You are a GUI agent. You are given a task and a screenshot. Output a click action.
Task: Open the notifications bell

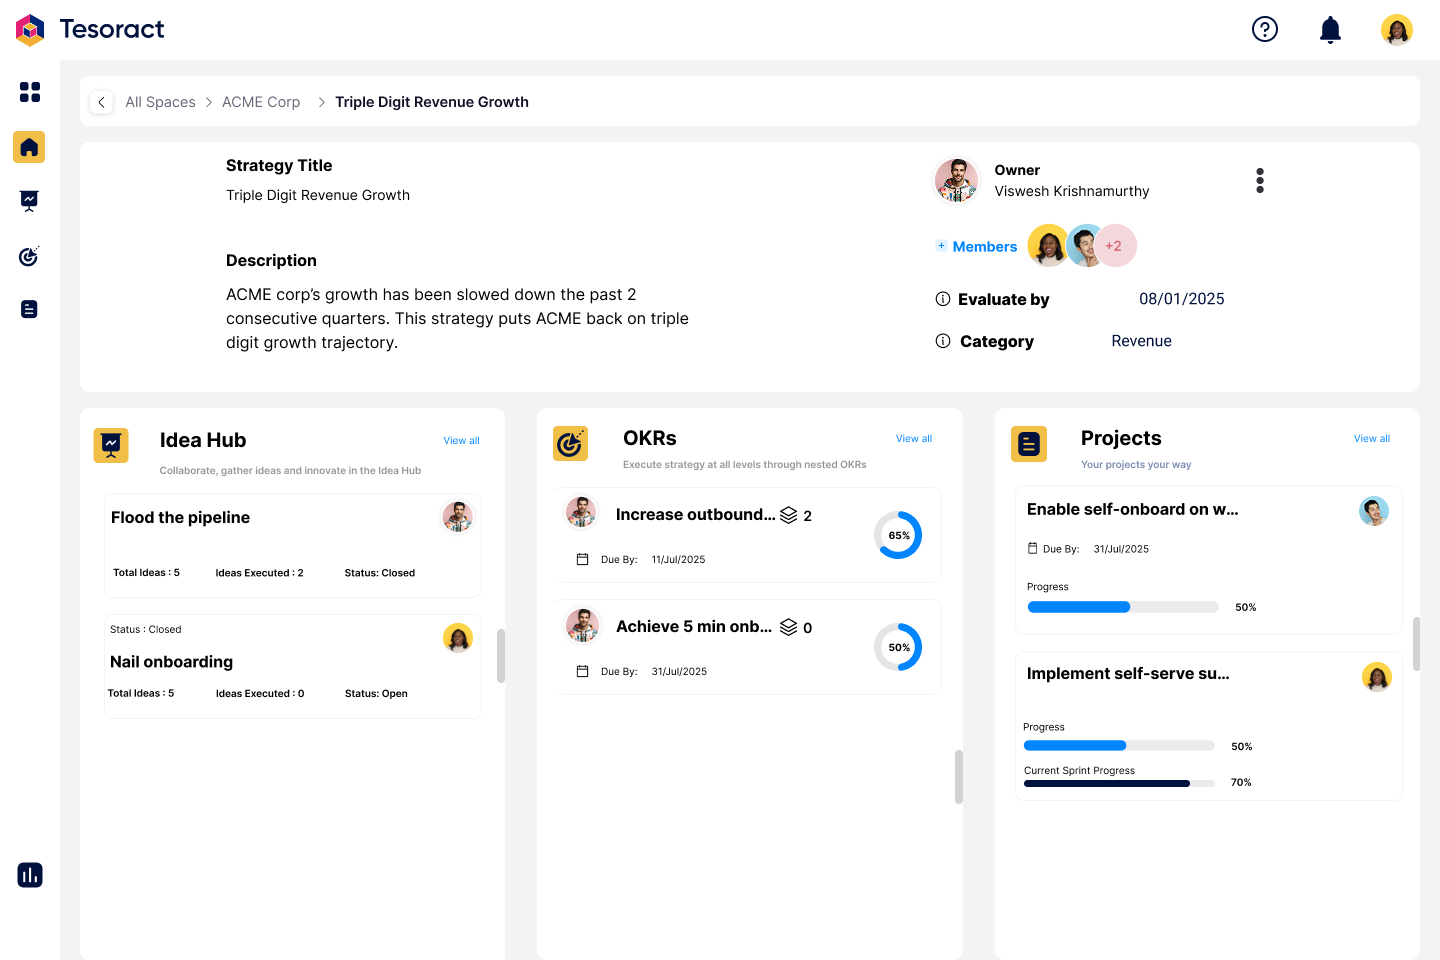1330,30
